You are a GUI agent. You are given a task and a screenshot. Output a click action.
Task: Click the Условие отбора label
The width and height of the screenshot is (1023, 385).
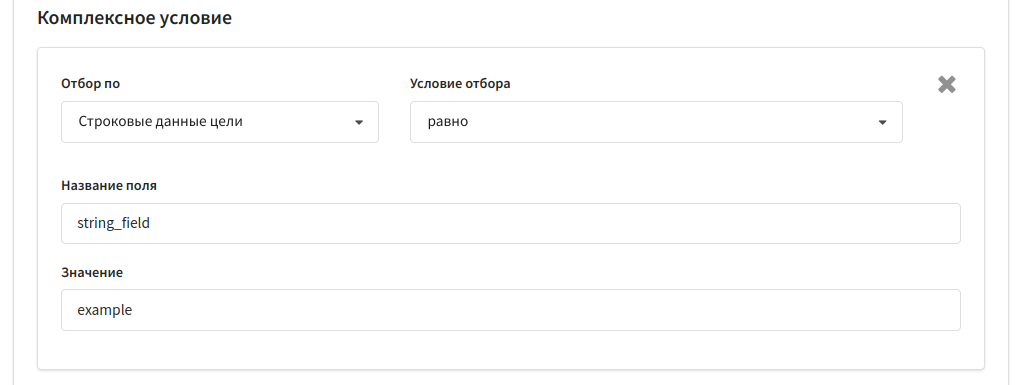click(x=460, y=84)
